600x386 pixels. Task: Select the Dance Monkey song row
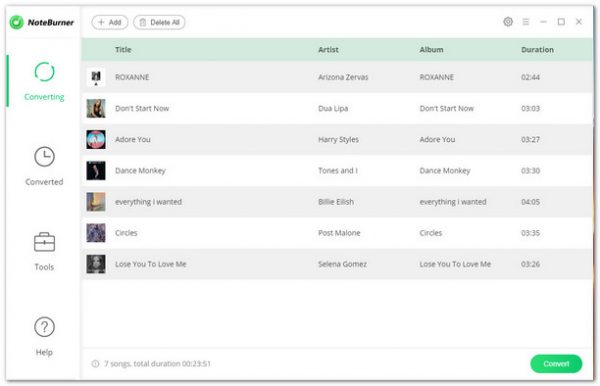click(337, 171)
